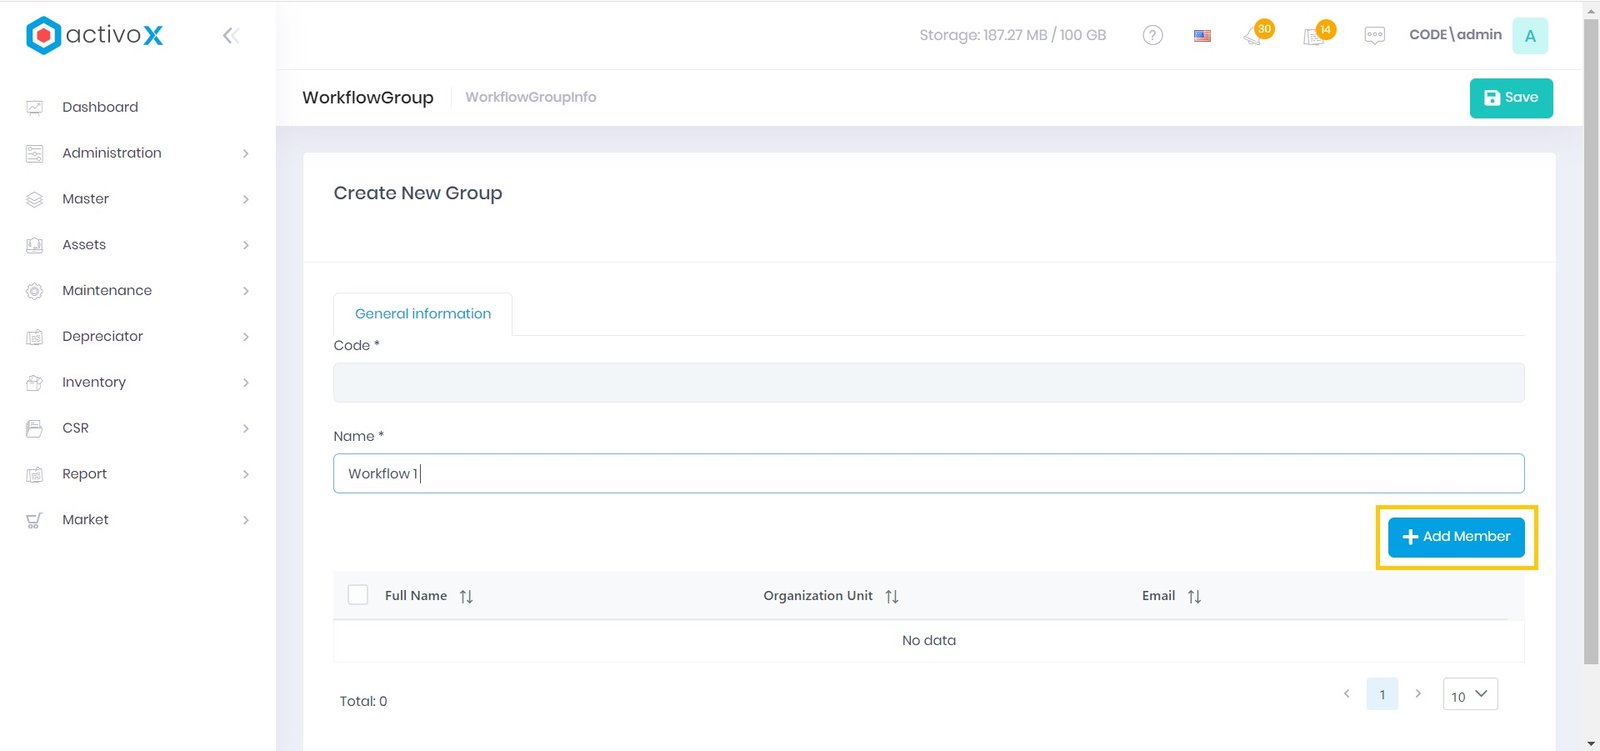Viewport: 1600px width, 751px height.
Task: Open notifications bell with 30 badge
Action: click(1254, 36)
